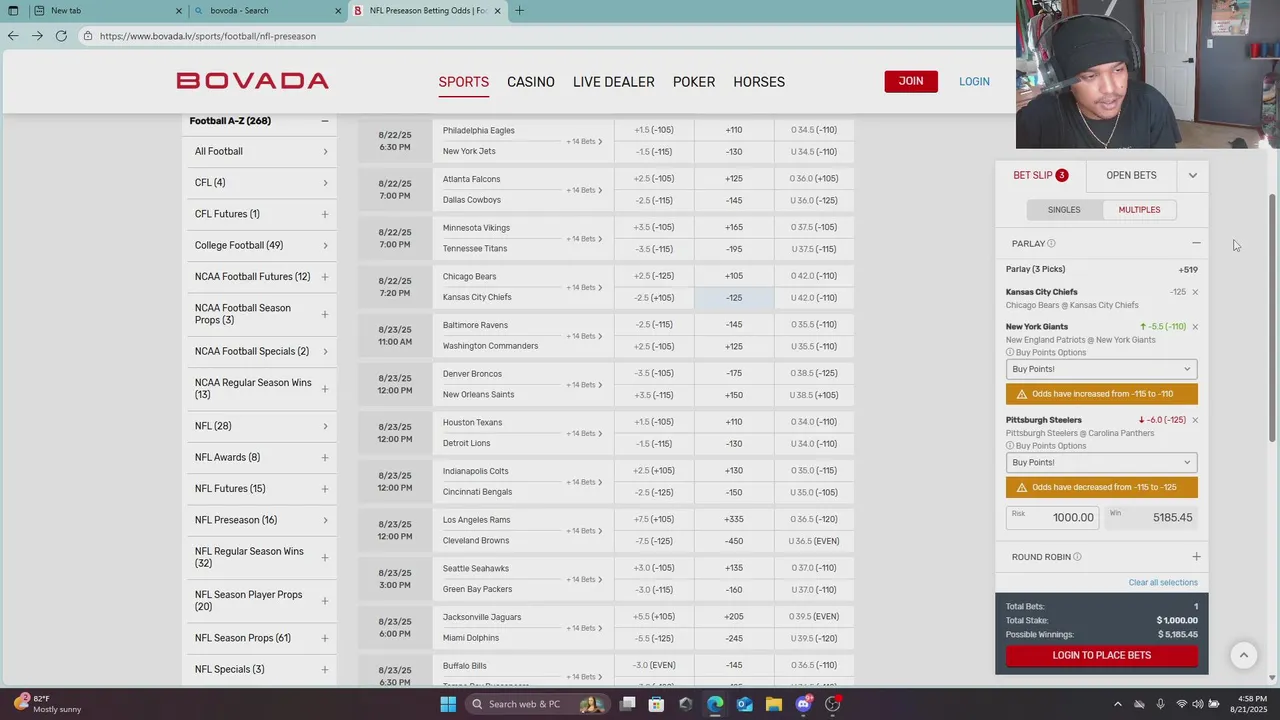Click the back-to-top arrow button
This screenshot has width=1280, height=720.
point(1244,655)
